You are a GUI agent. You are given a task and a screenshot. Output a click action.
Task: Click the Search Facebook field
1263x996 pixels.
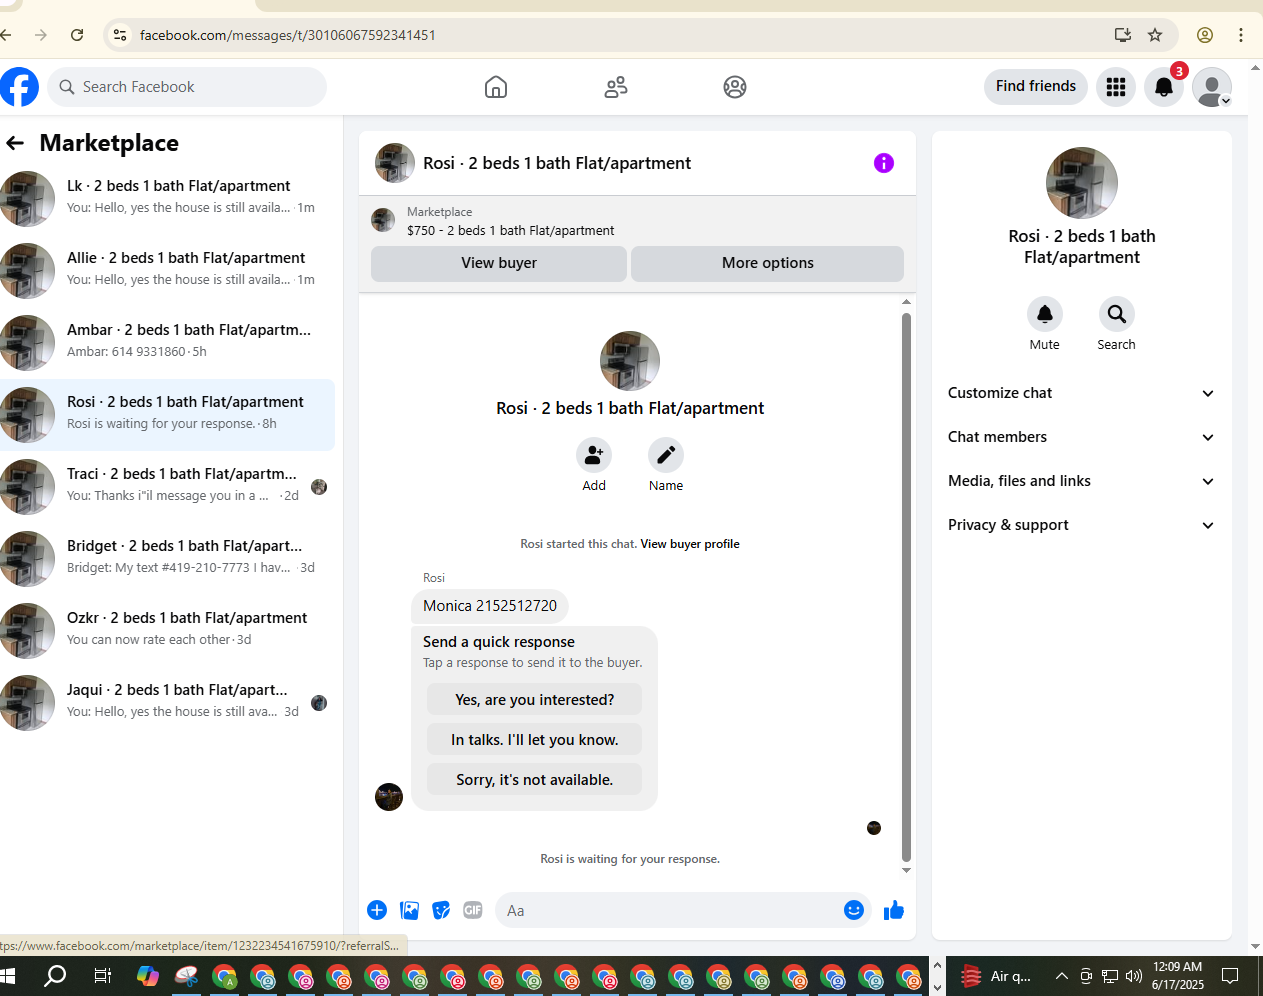[x=187, y=87]
